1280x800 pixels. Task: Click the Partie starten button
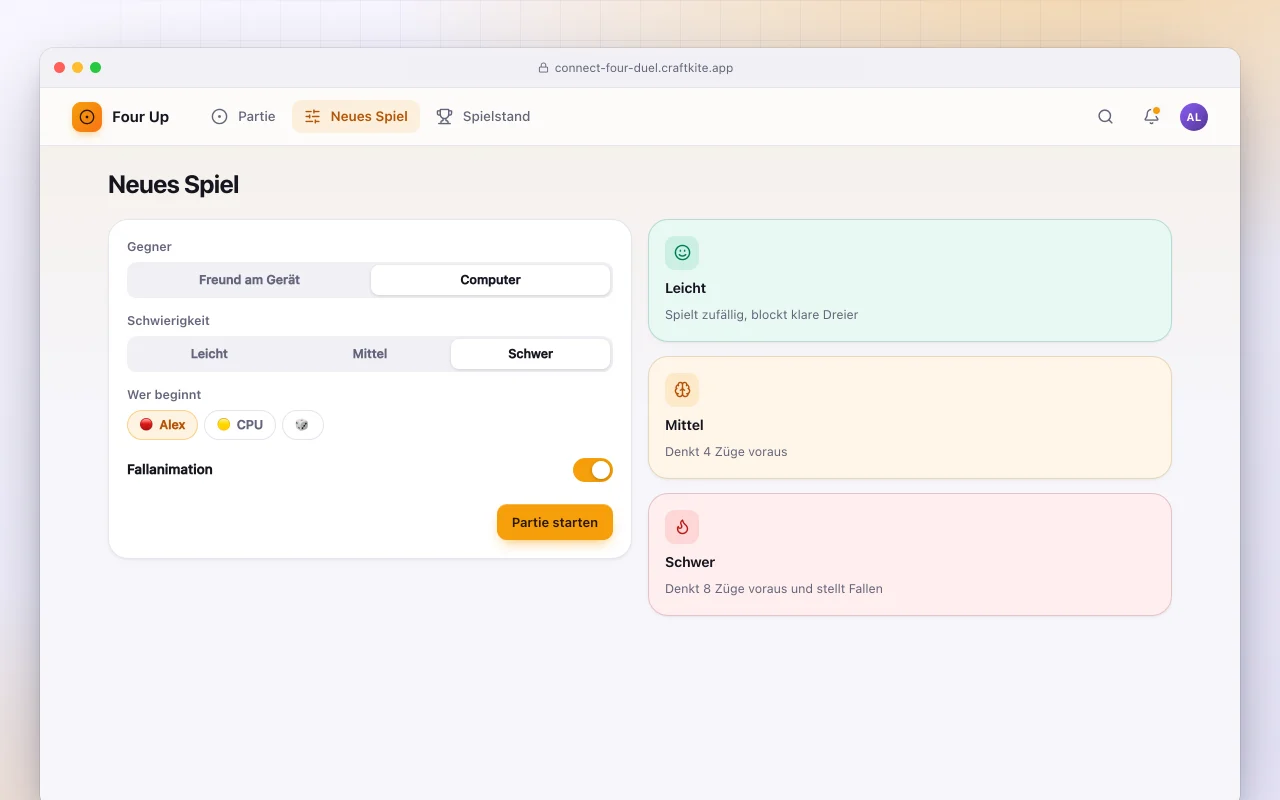pos(555,522)
